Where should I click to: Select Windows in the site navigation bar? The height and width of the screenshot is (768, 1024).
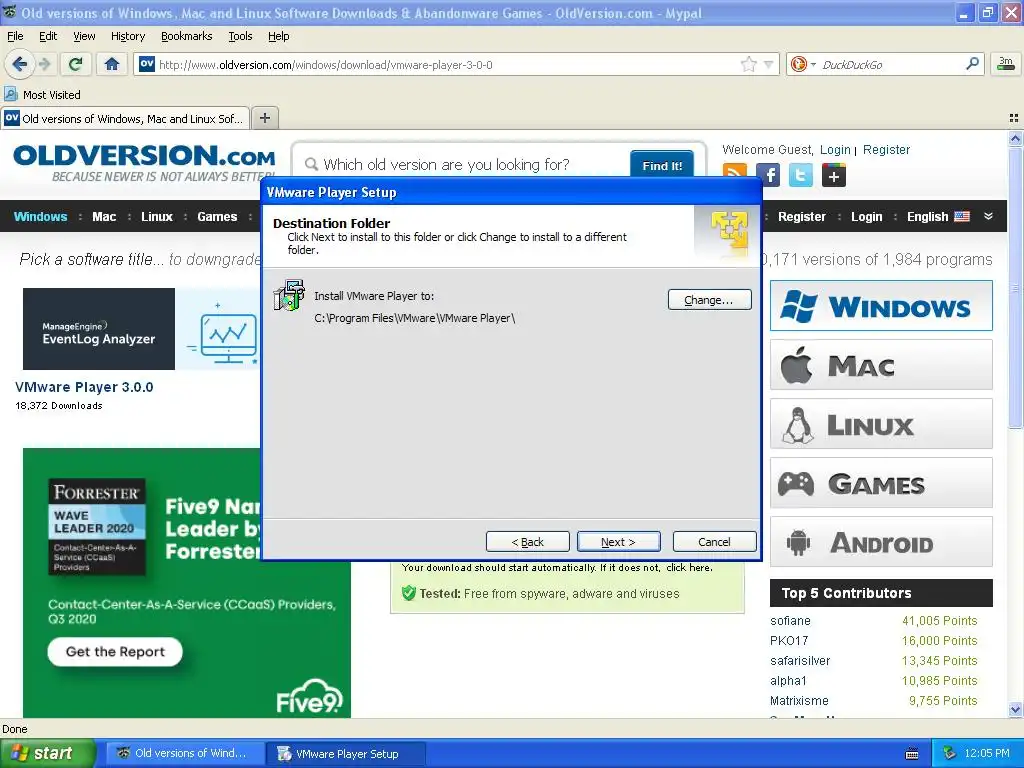[x=40, y=217]
